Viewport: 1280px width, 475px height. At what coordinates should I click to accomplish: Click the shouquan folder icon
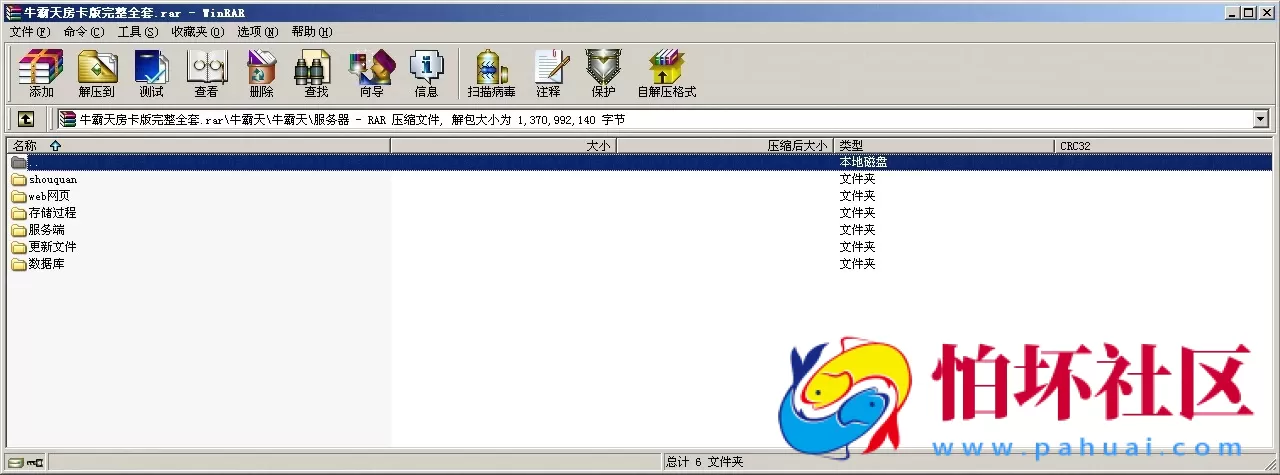click(x=18, y=180)
